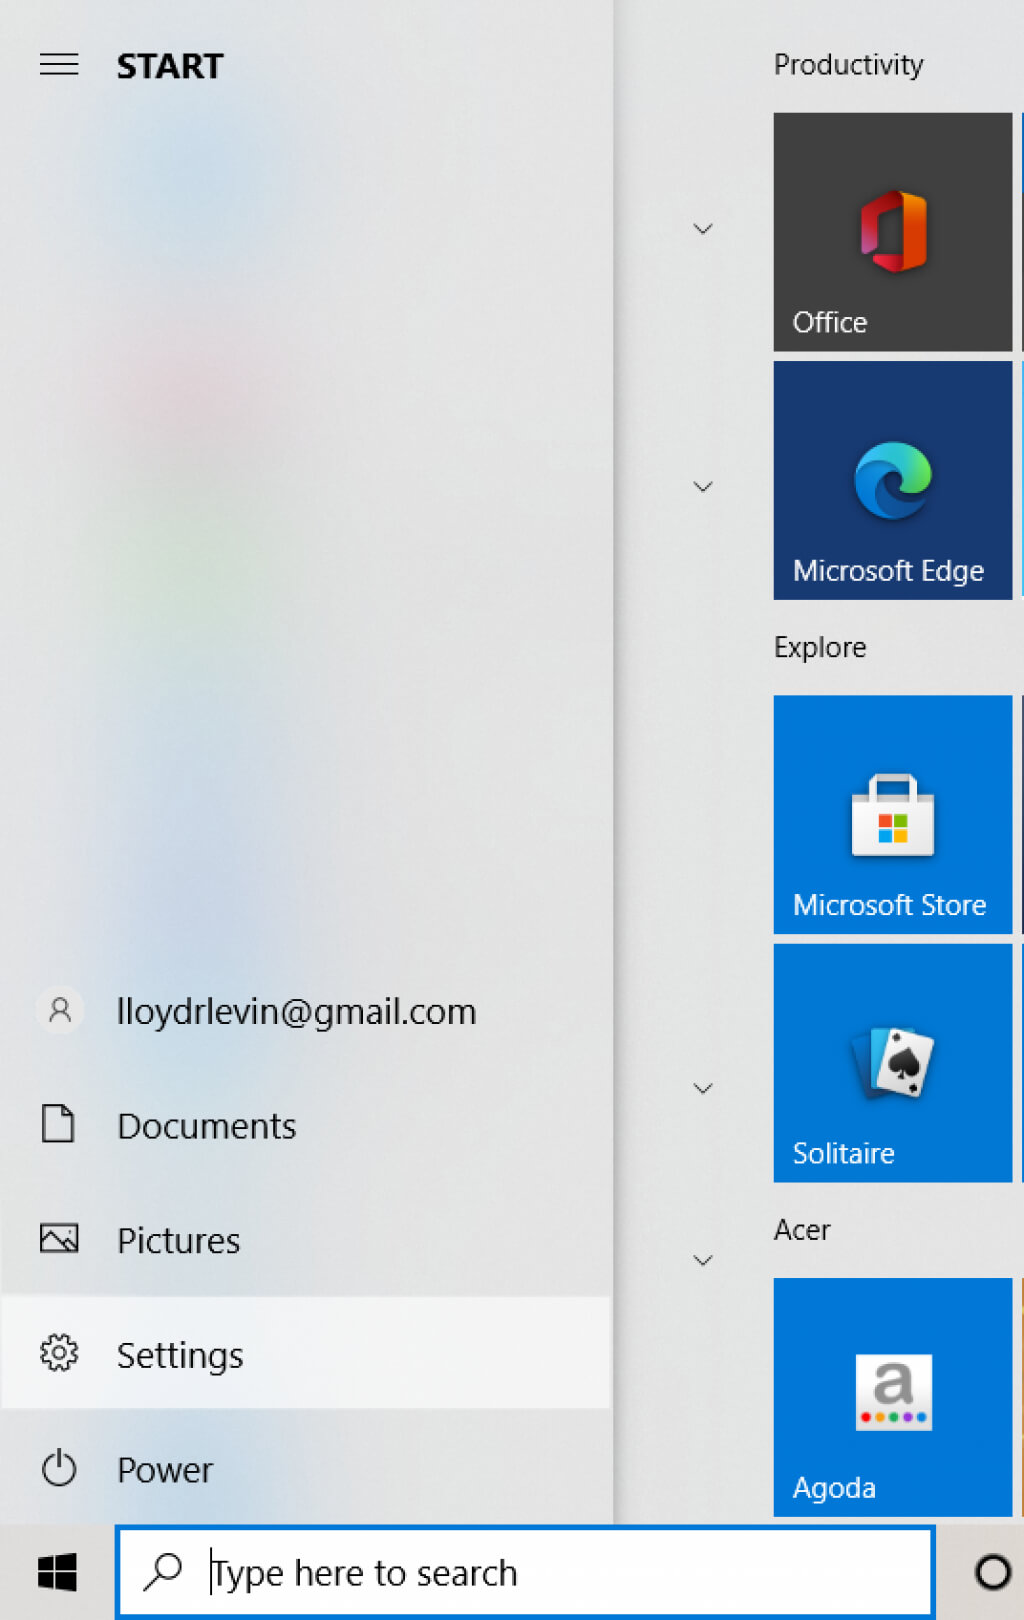The height and width of the screenshot is (1620, 1024).
Task: Expand the chevron beside the Office tile
Action: point(703,229)
